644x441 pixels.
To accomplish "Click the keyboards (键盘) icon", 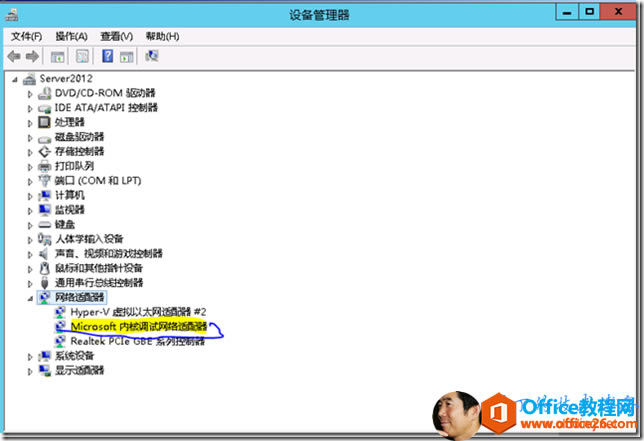I will pos(44,225).
